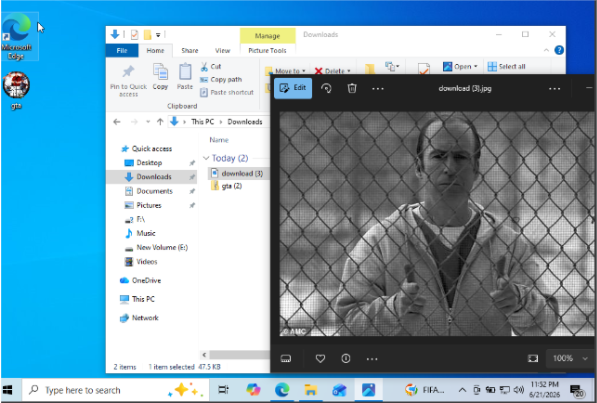The image size is (597, 403).
Task: Open Pictures in navigation pane
Action: coord(149,205)
